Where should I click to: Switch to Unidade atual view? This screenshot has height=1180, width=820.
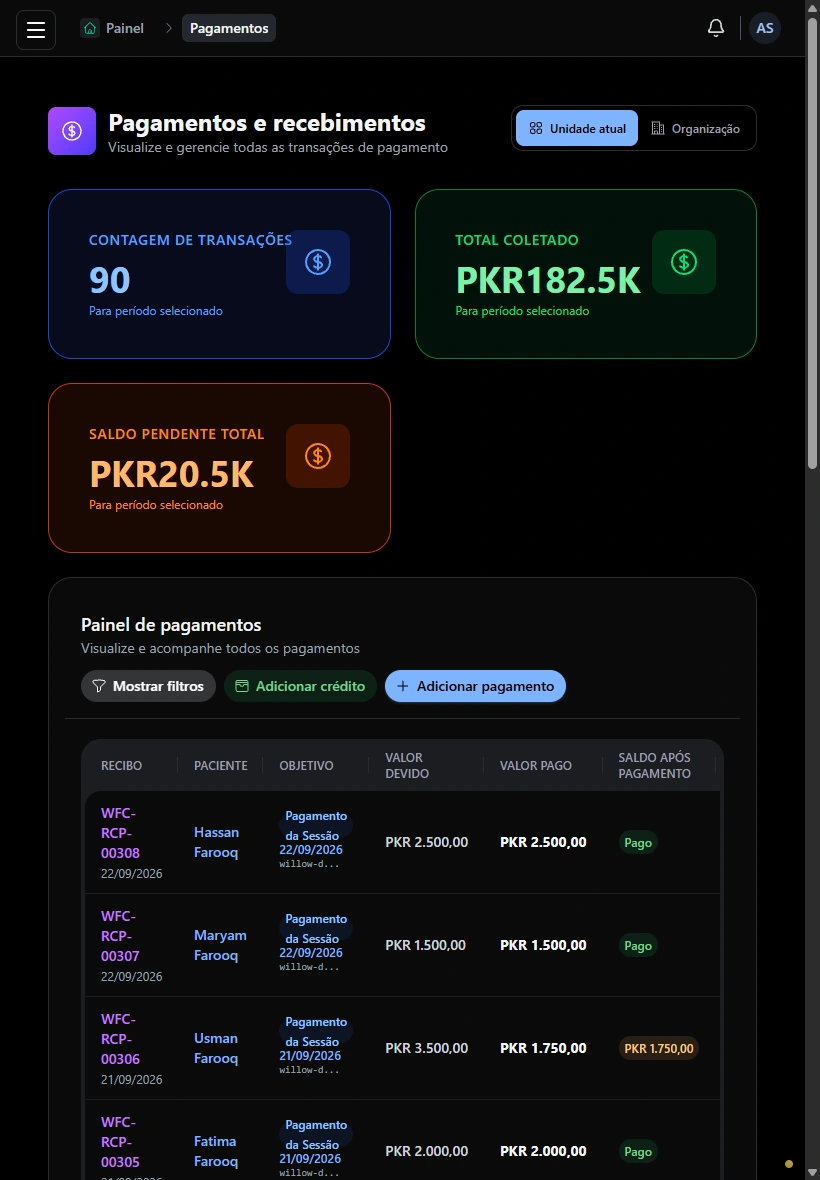click(x=577, y=129)
